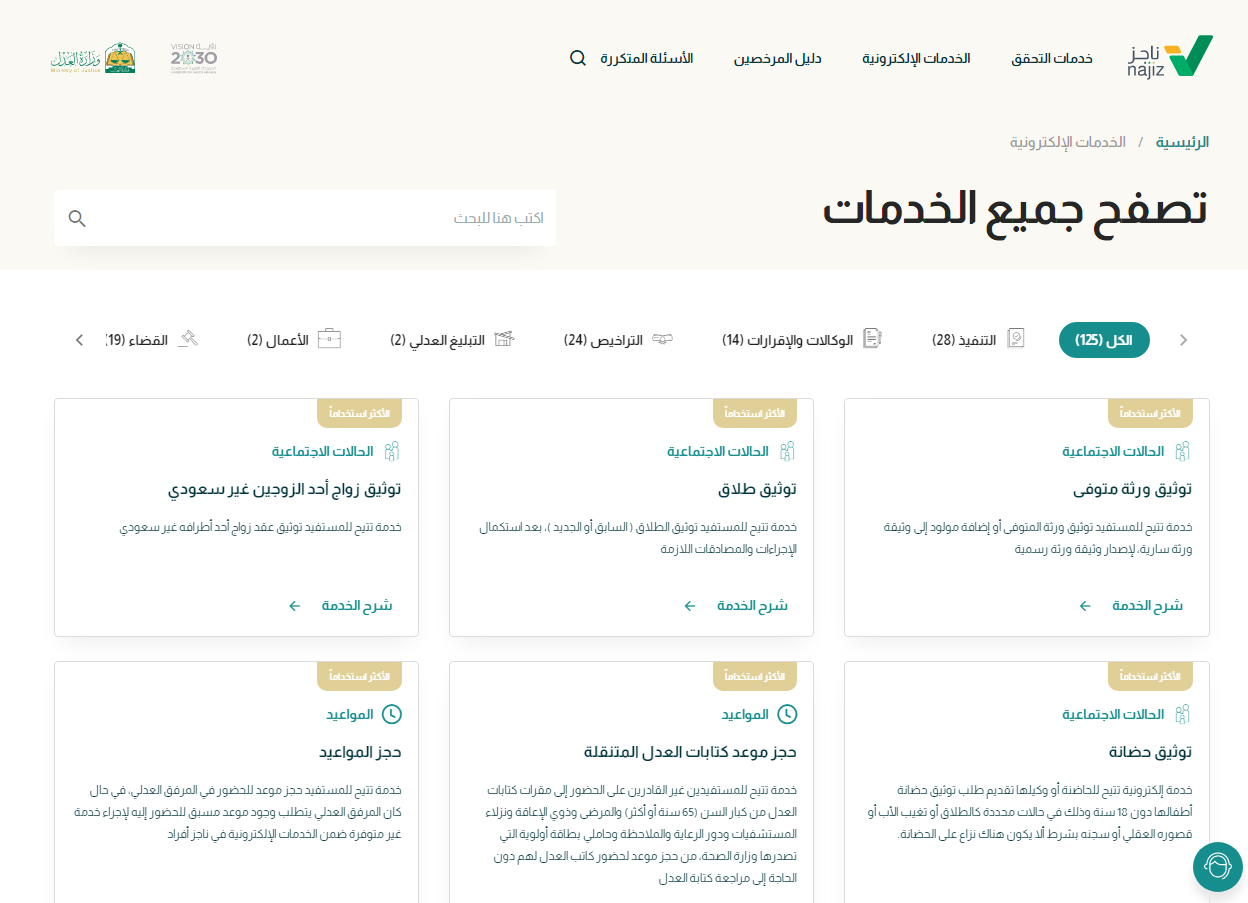Click arrow beside شرح الخدمة on توثيق زواج card
This screenshot has height=903, width=1248.
[x=294, y=606]
